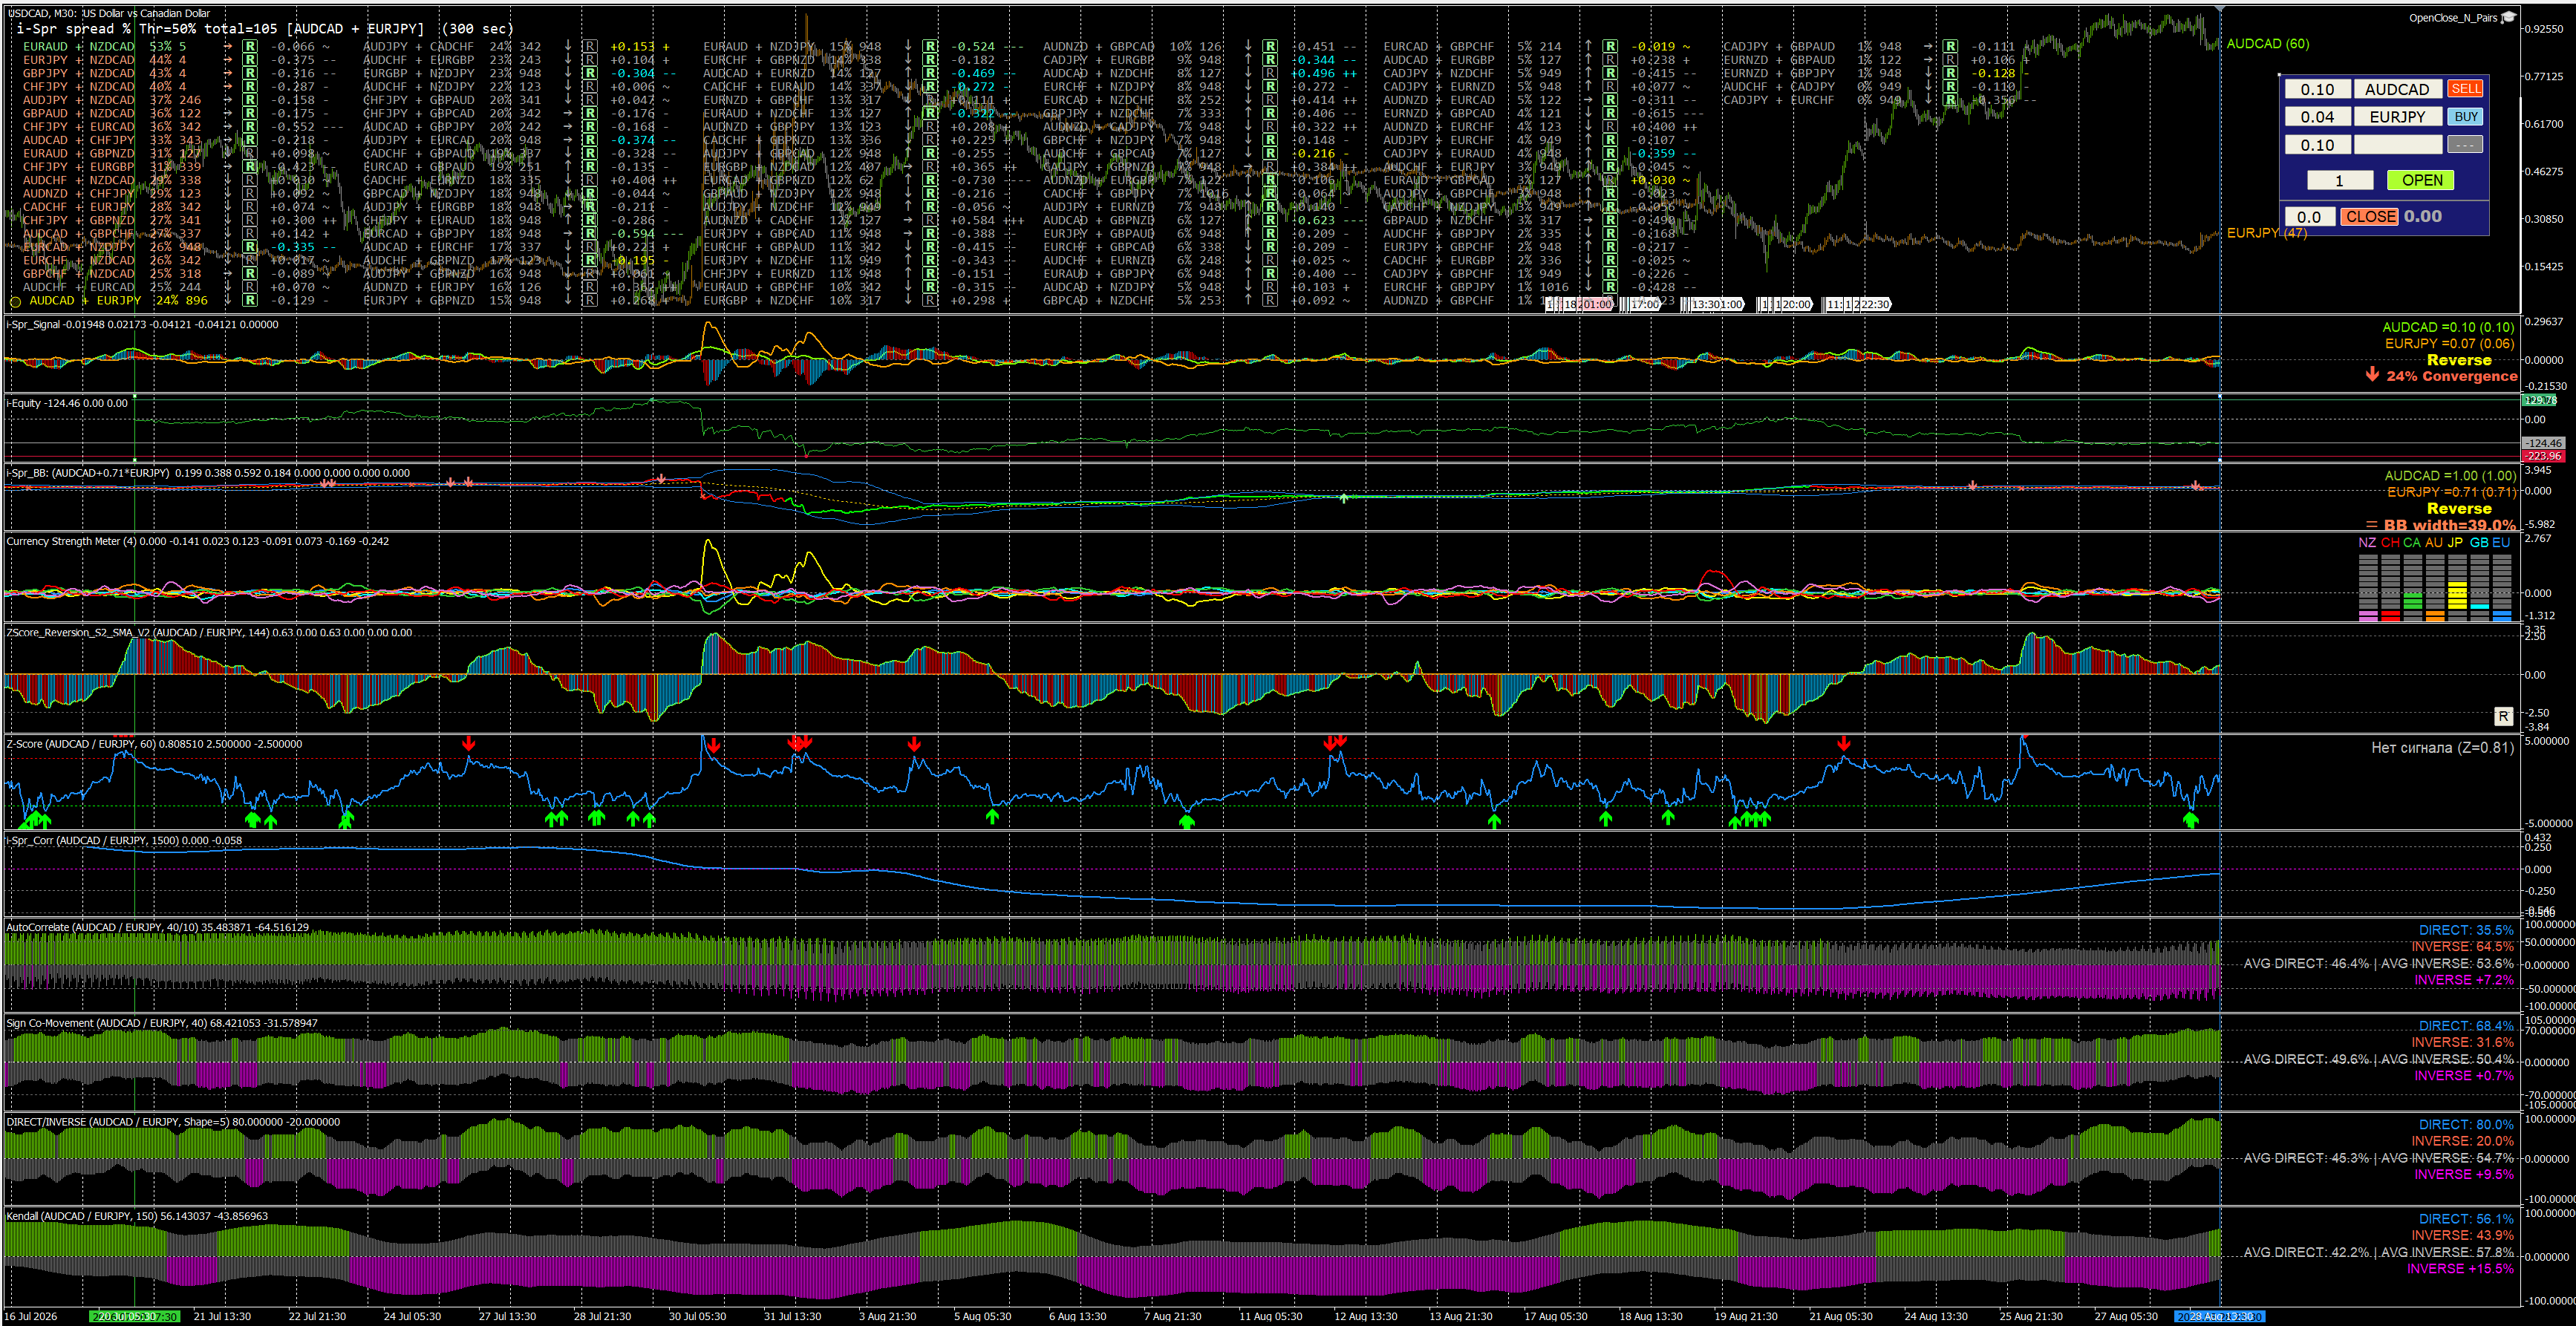Toggle the R box on AUDJPY + CADCHF row
Screen dimensions: 2576x1326
click(x=589, y=47)
